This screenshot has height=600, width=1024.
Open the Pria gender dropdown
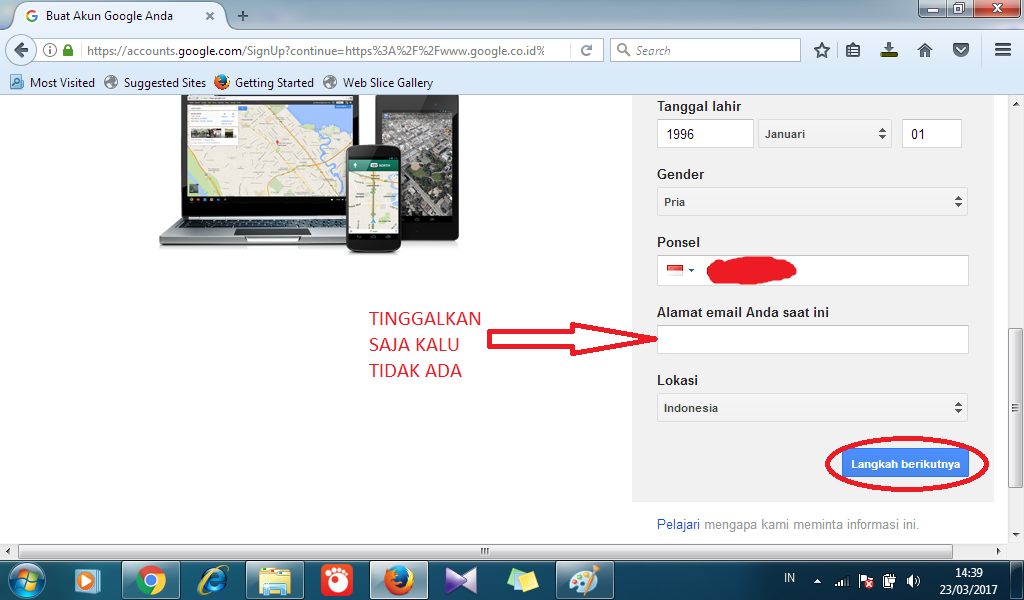(812, 201)
